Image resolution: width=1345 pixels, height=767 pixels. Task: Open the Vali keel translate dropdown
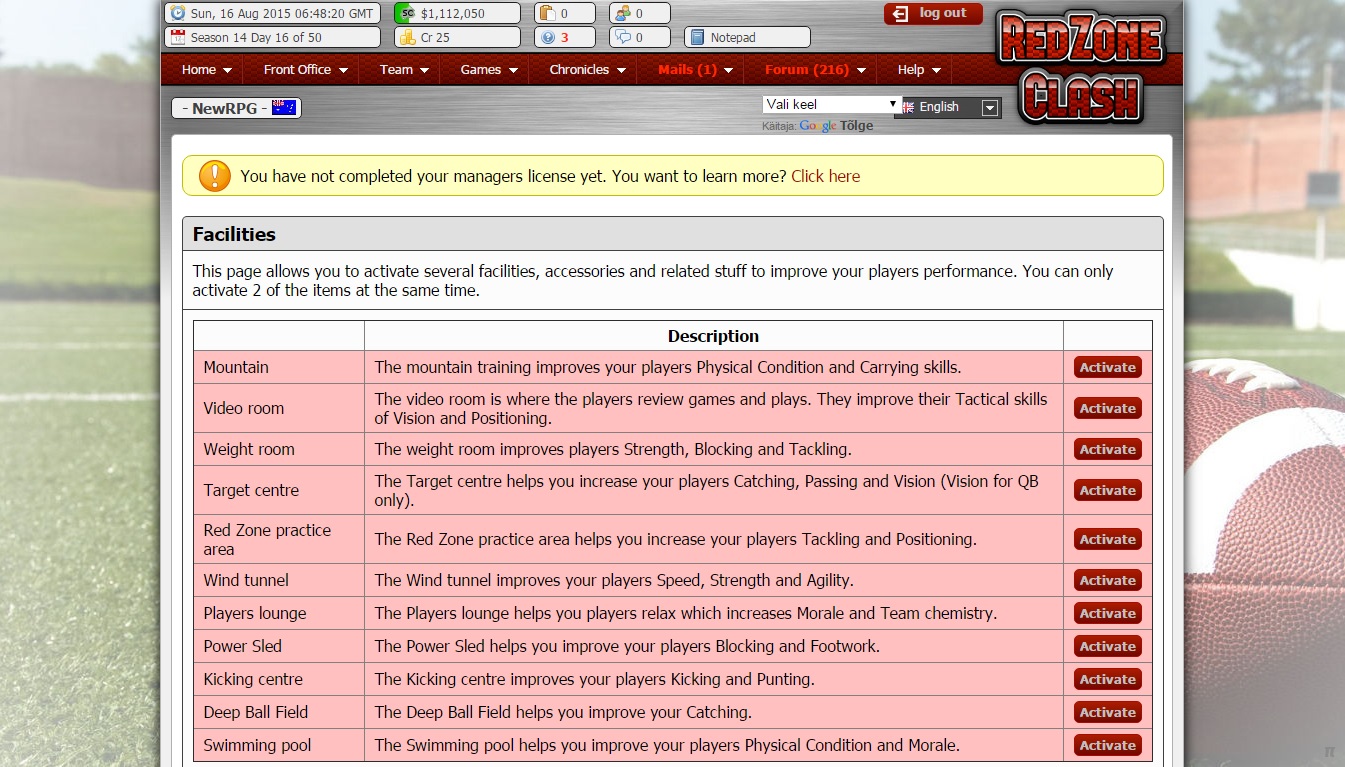pyautogui.click(x=832, y=104)
